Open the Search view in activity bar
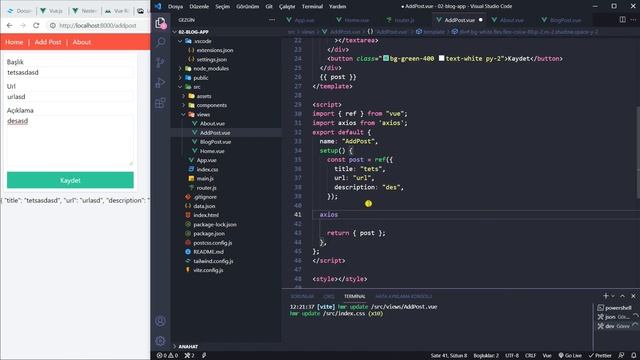640x360 pixels. coord(160,42)
